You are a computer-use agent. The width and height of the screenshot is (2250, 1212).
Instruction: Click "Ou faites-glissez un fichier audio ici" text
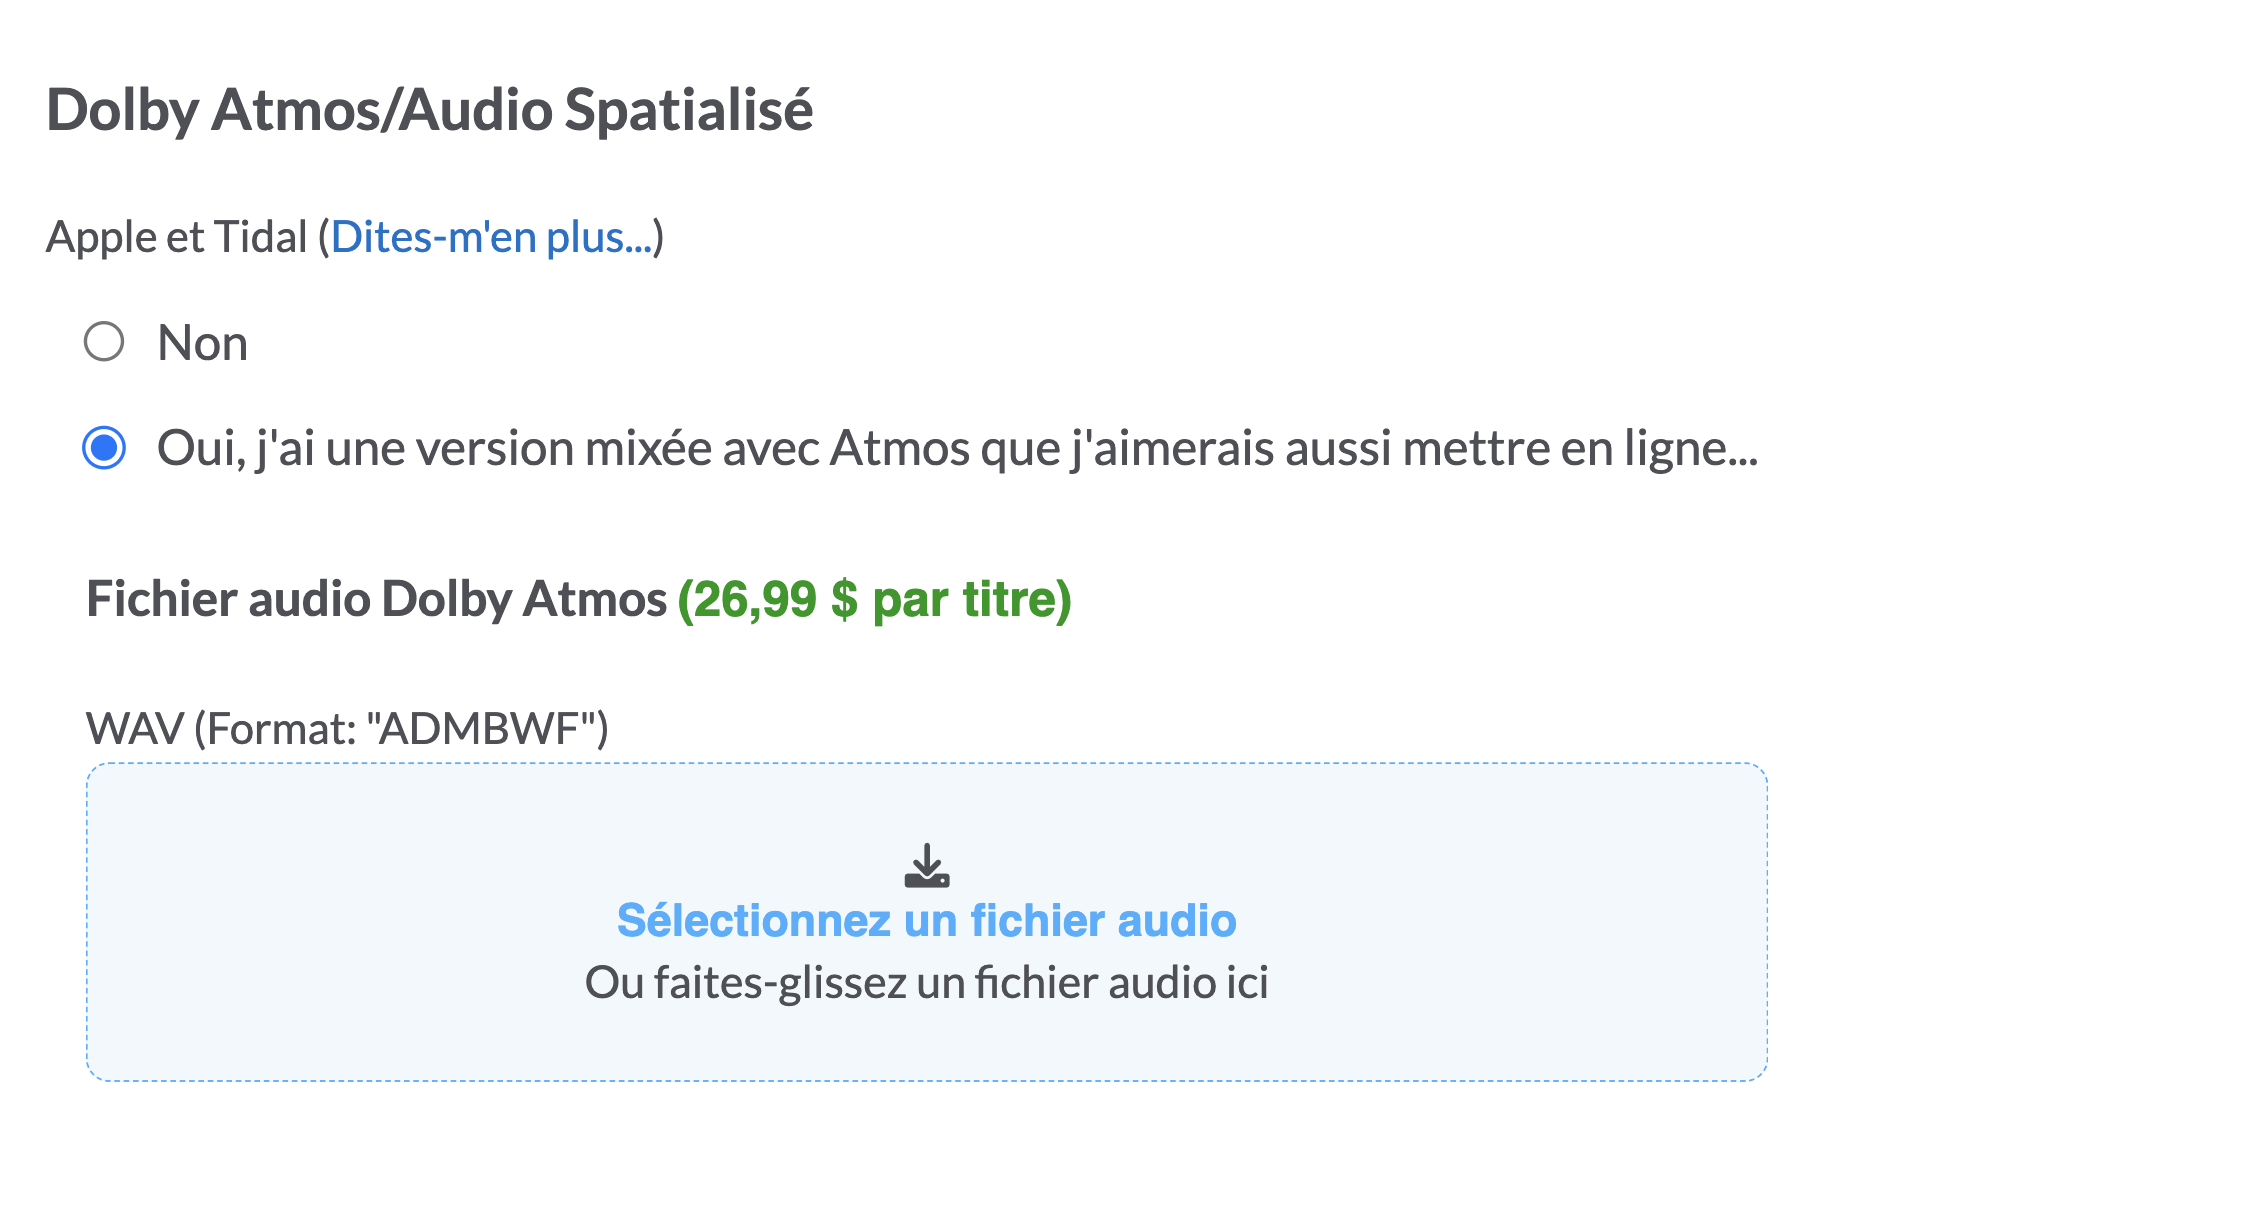click(x=927, y=983)
